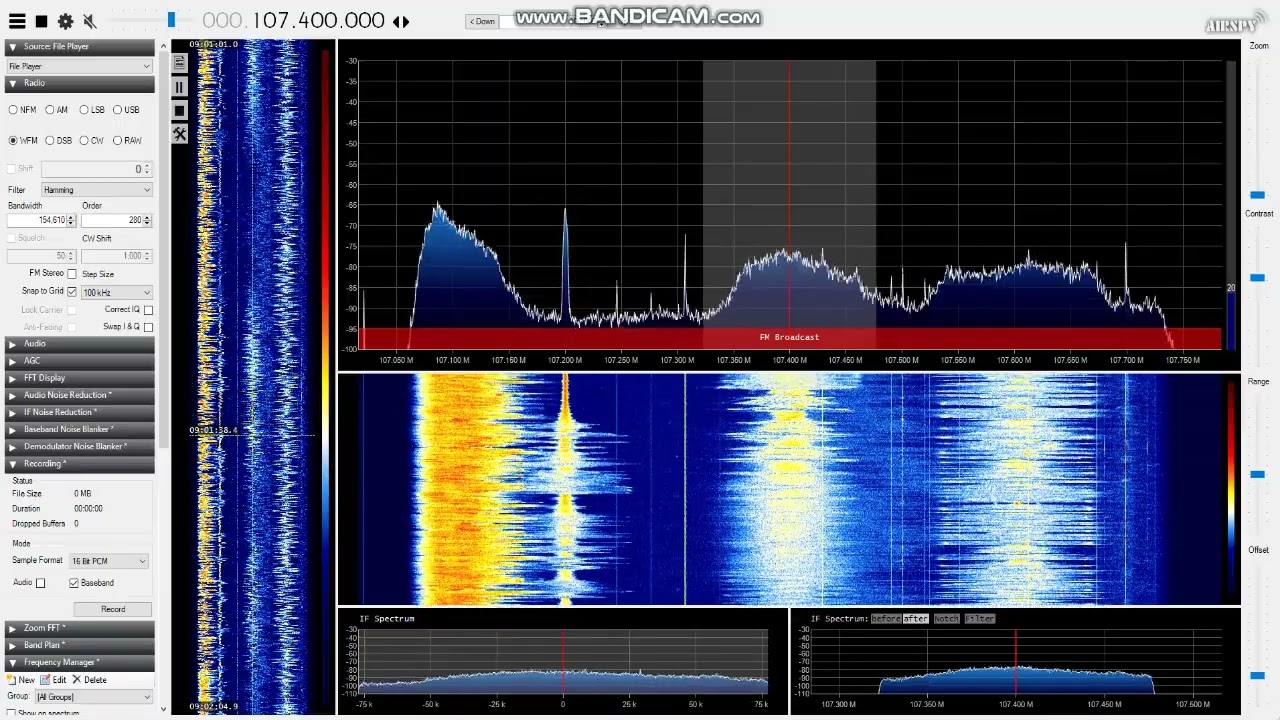Image resolution: width=1280 pixels, height=720 pixels.
Task: Expand the Baseband Noise Blanker panel
Action: coord(80,429)
